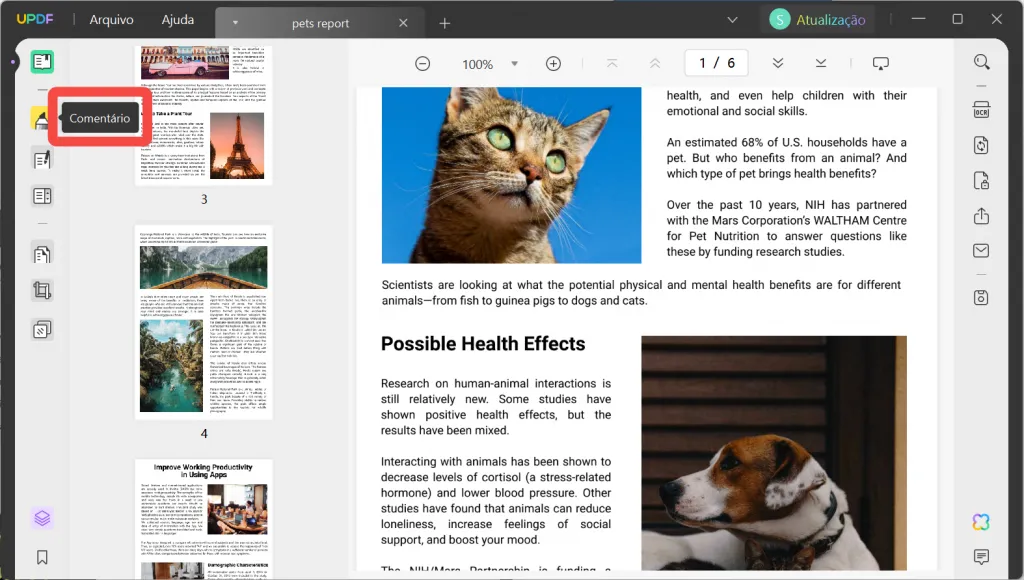Jump to the first page arrow
This screenshot has height=580, width=1024.
pos(612,63)
